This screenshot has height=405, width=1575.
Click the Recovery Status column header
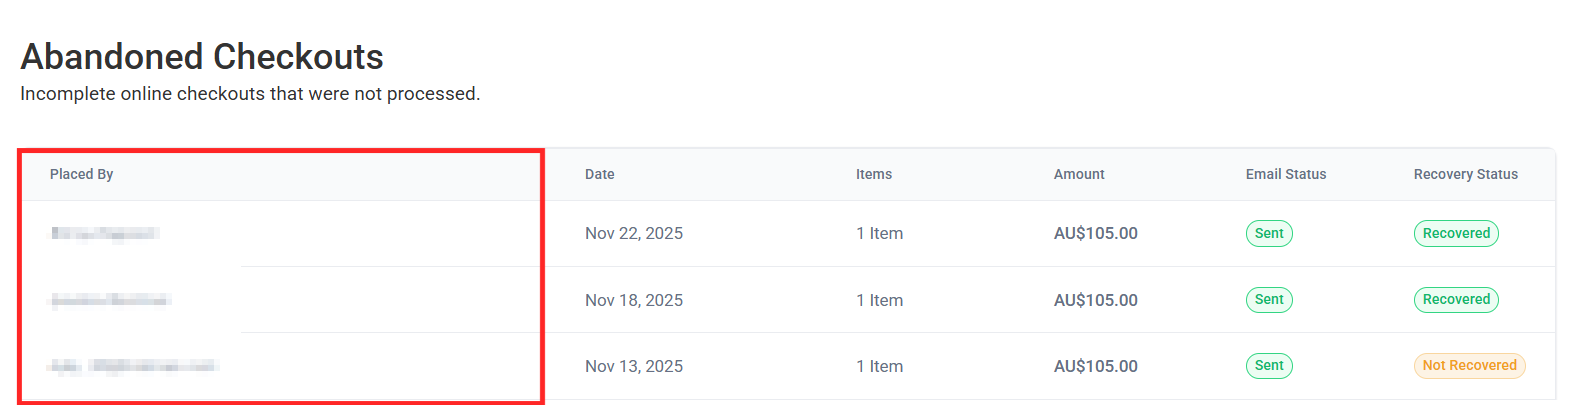tap(1465, 174)
